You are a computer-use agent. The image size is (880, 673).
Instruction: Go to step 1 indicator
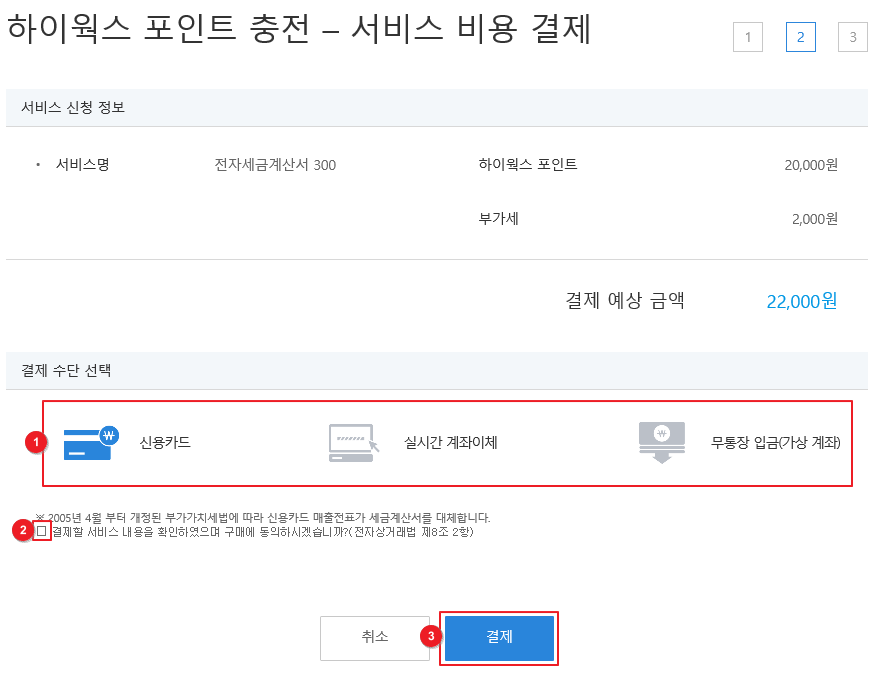pyautogui.click(x=748, y=37)
